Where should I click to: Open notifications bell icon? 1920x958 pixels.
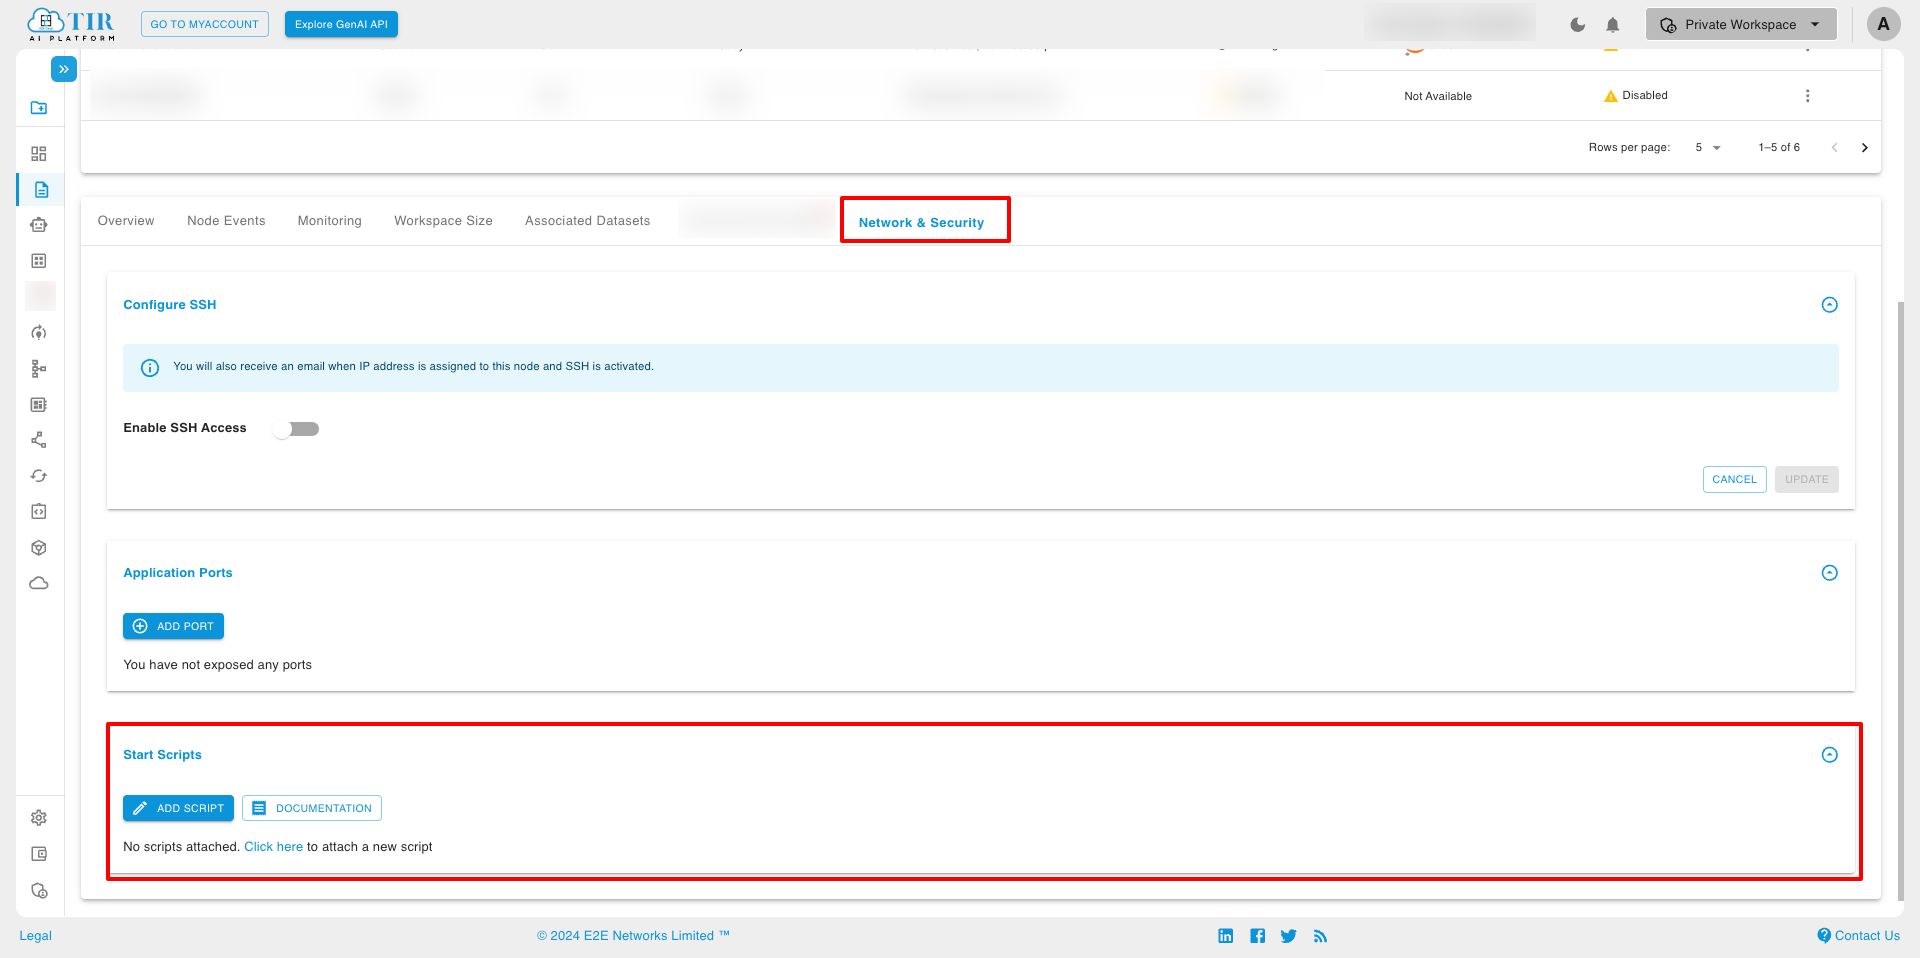point(1613,25)
